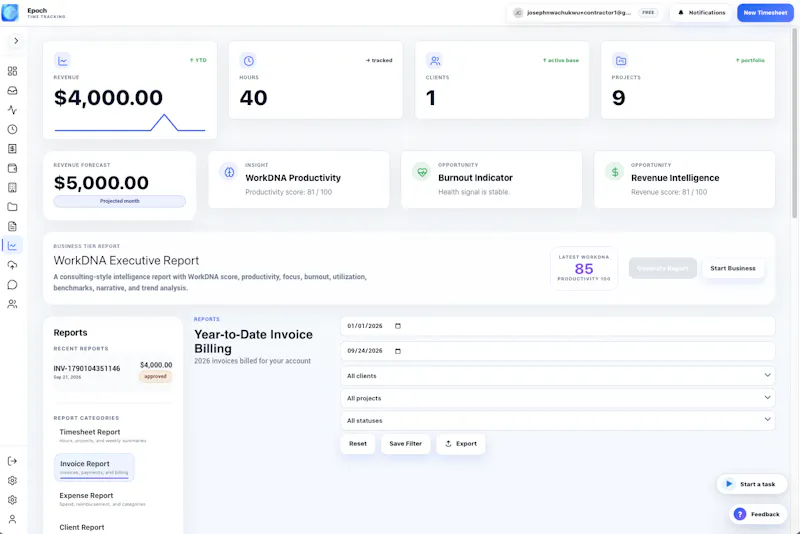Image resolution: width=800 pixels, height=534 pixels.
Task: Click the YTD trend label on Revenue card
Action: point(198,60)
